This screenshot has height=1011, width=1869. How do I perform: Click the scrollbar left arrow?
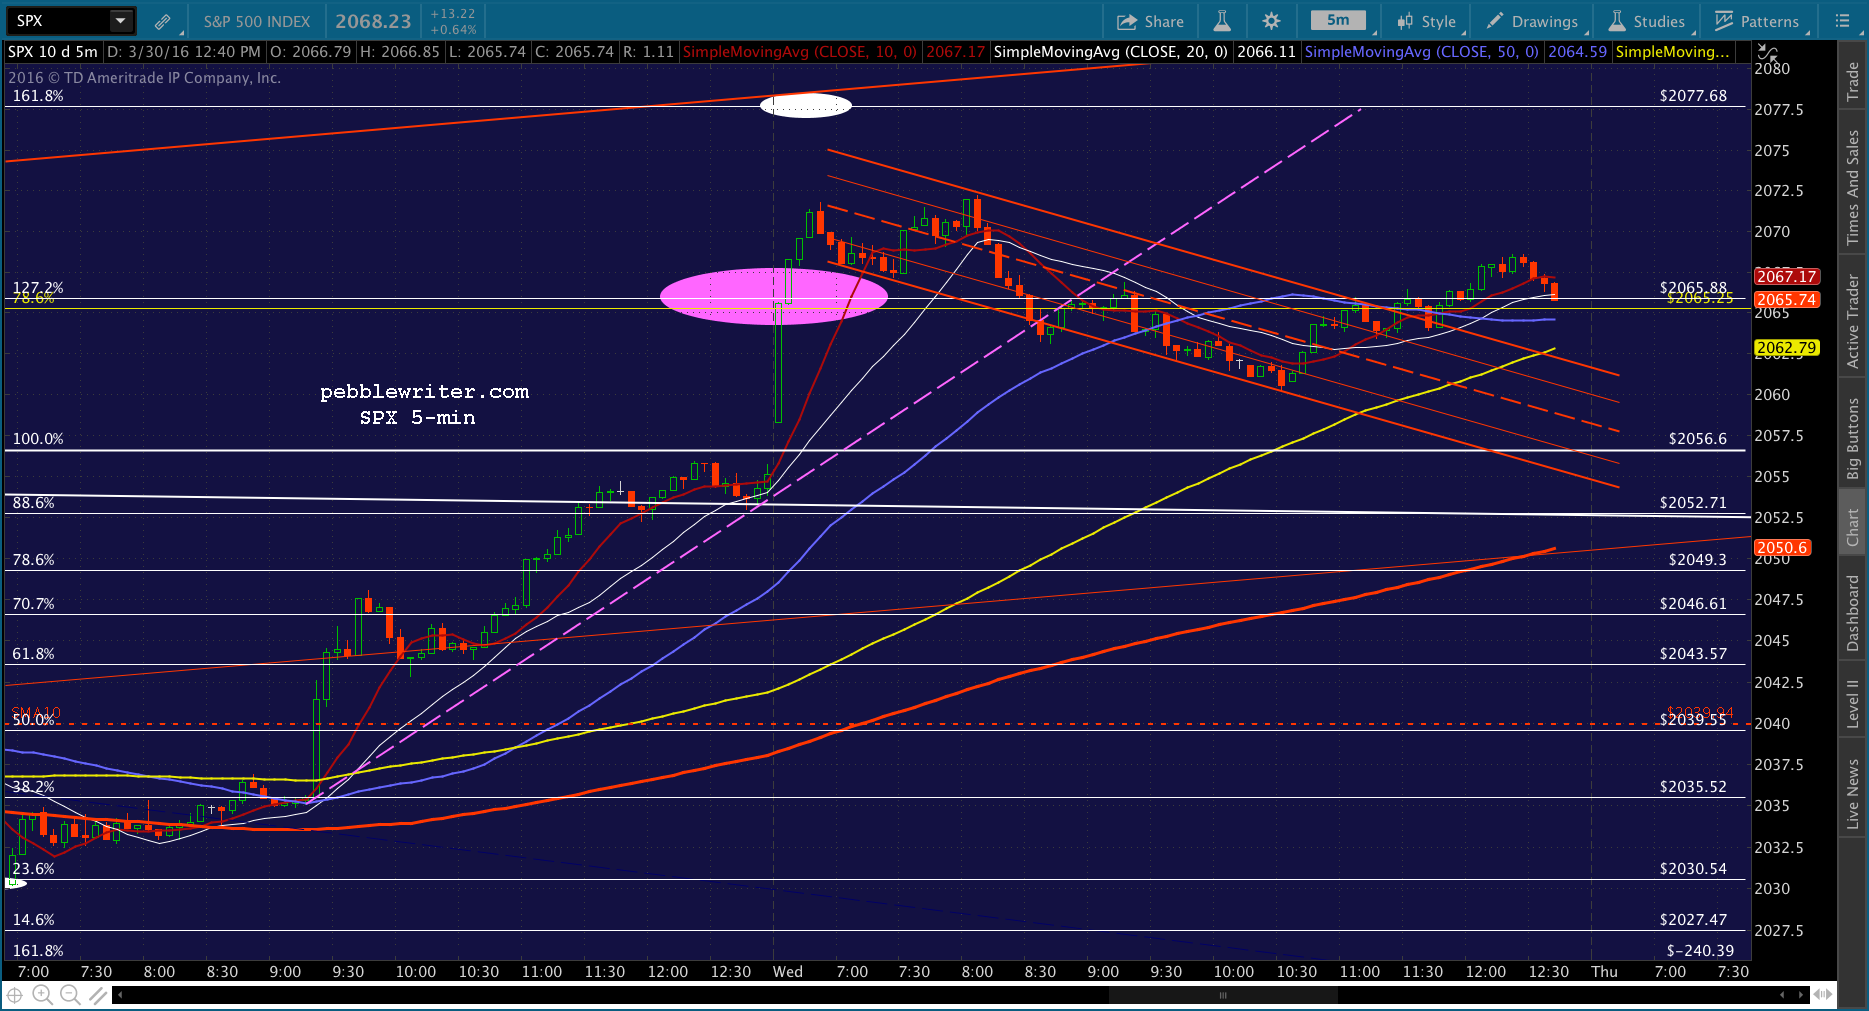(x=120, y=995)
